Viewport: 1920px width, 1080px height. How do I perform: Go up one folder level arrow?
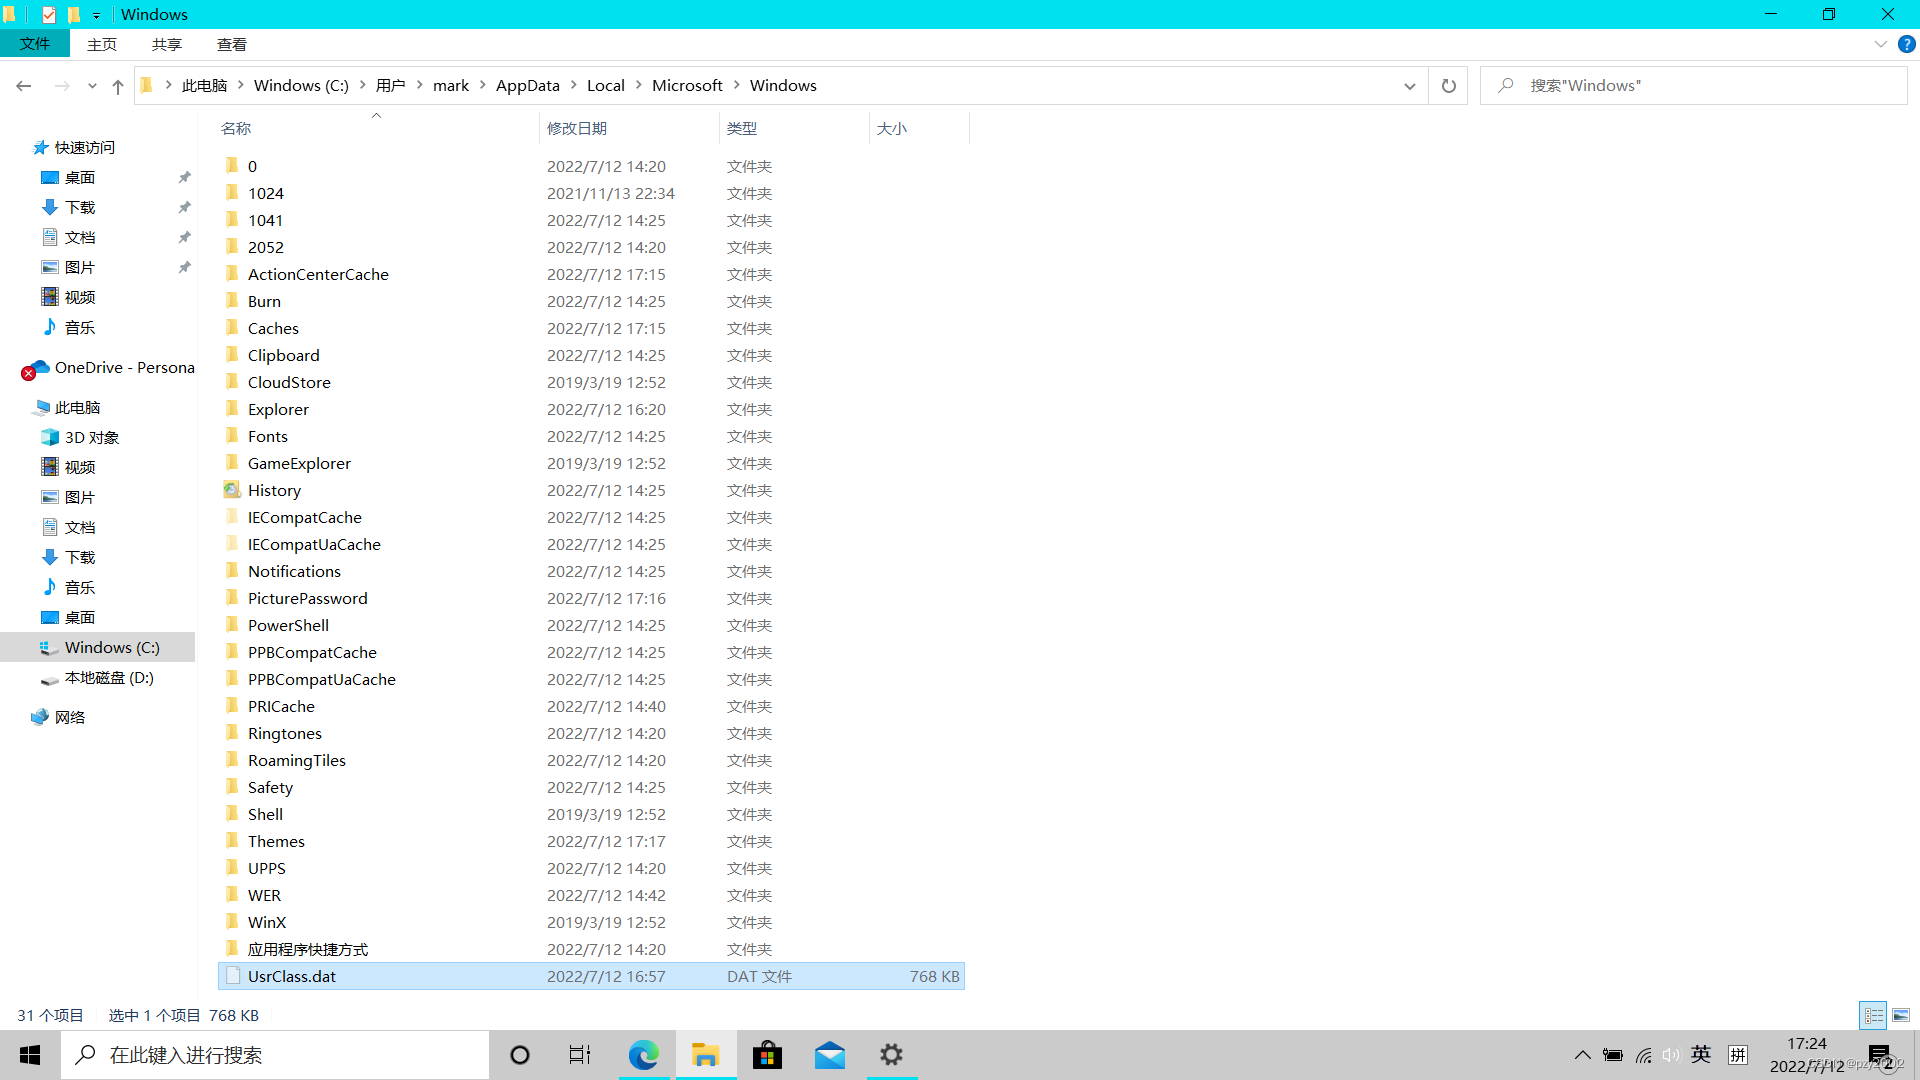(x=118, y=86)
